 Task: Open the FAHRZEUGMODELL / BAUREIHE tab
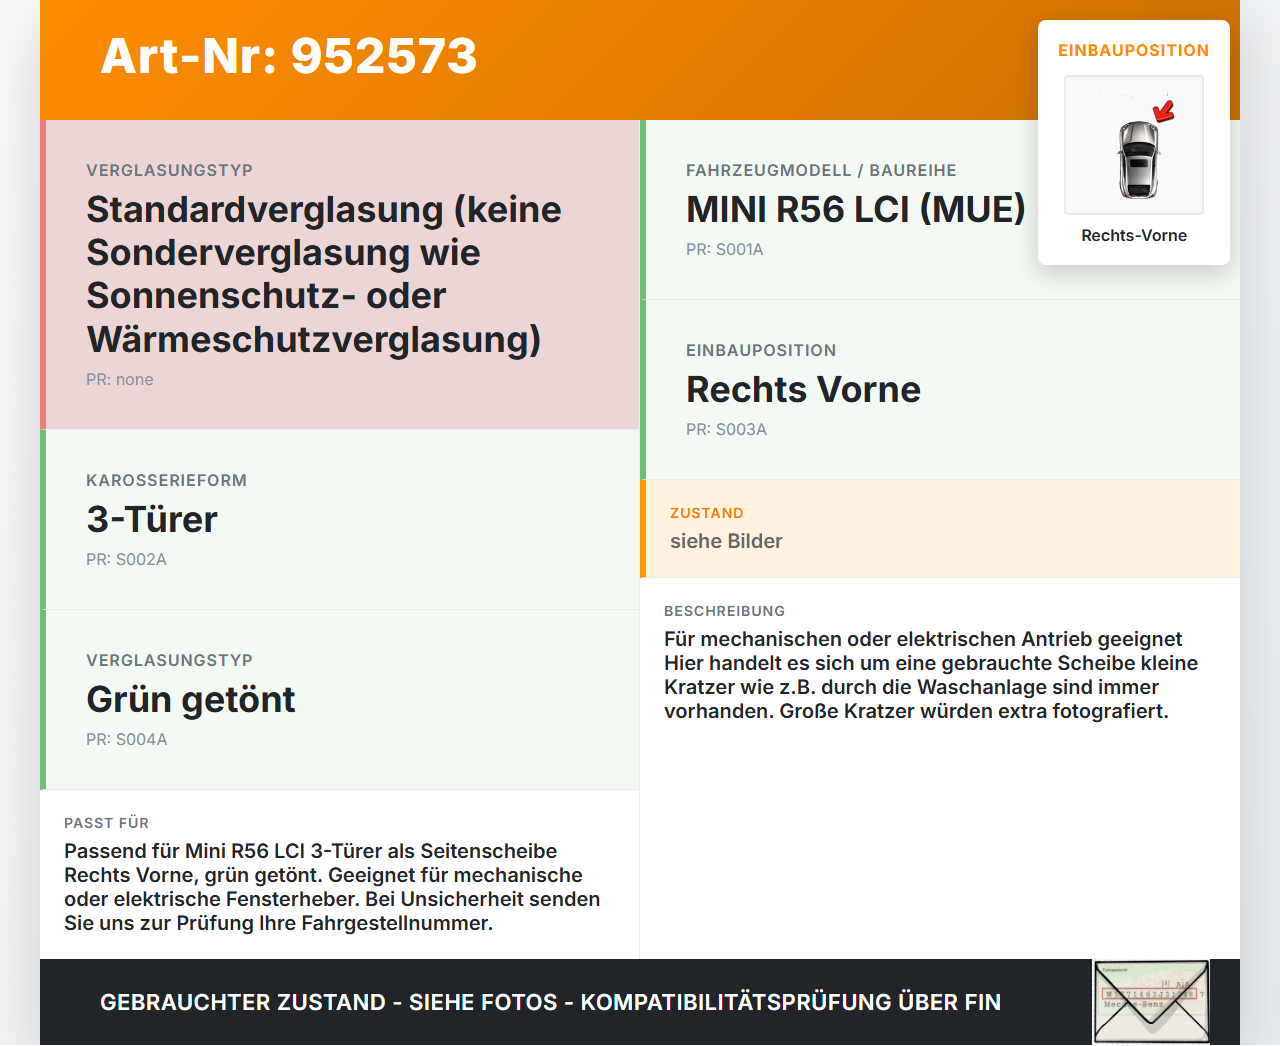[820, 170]
